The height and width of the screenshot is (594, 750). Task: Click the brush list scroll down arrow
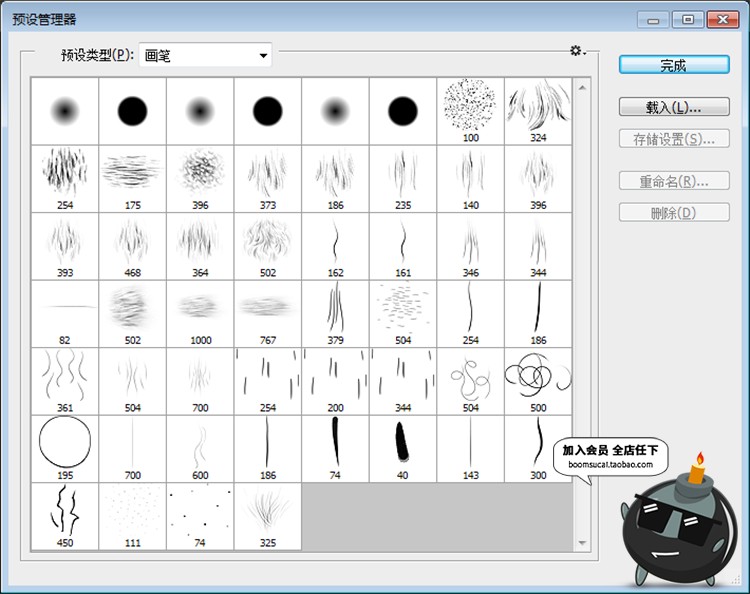pos(582,543)
